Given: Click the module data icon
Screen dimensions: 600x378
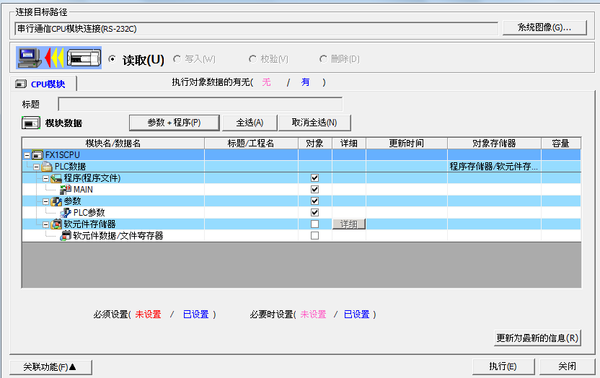Looking at the screenshot, I should [31, 123].
